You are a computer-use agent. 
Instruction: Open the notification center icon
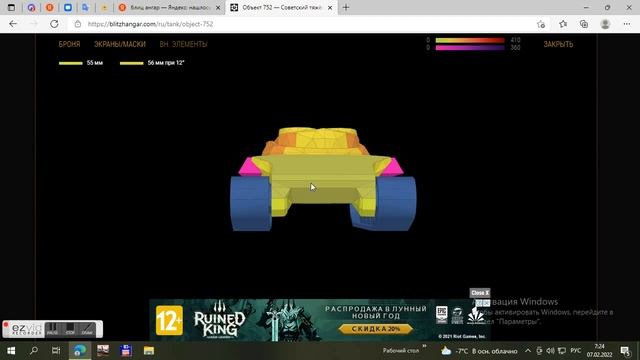pyautogui.click(x=625, y=351)
